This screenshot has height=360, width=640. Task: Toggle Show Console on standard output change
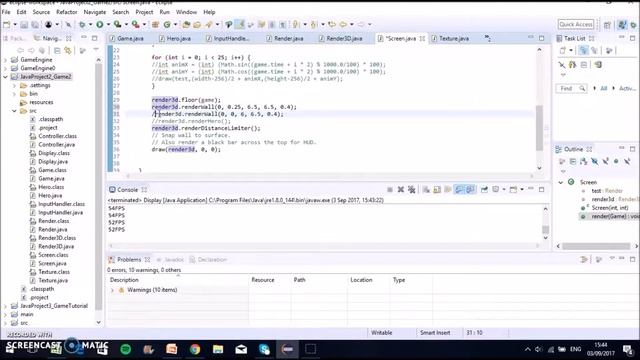(459, 189)
